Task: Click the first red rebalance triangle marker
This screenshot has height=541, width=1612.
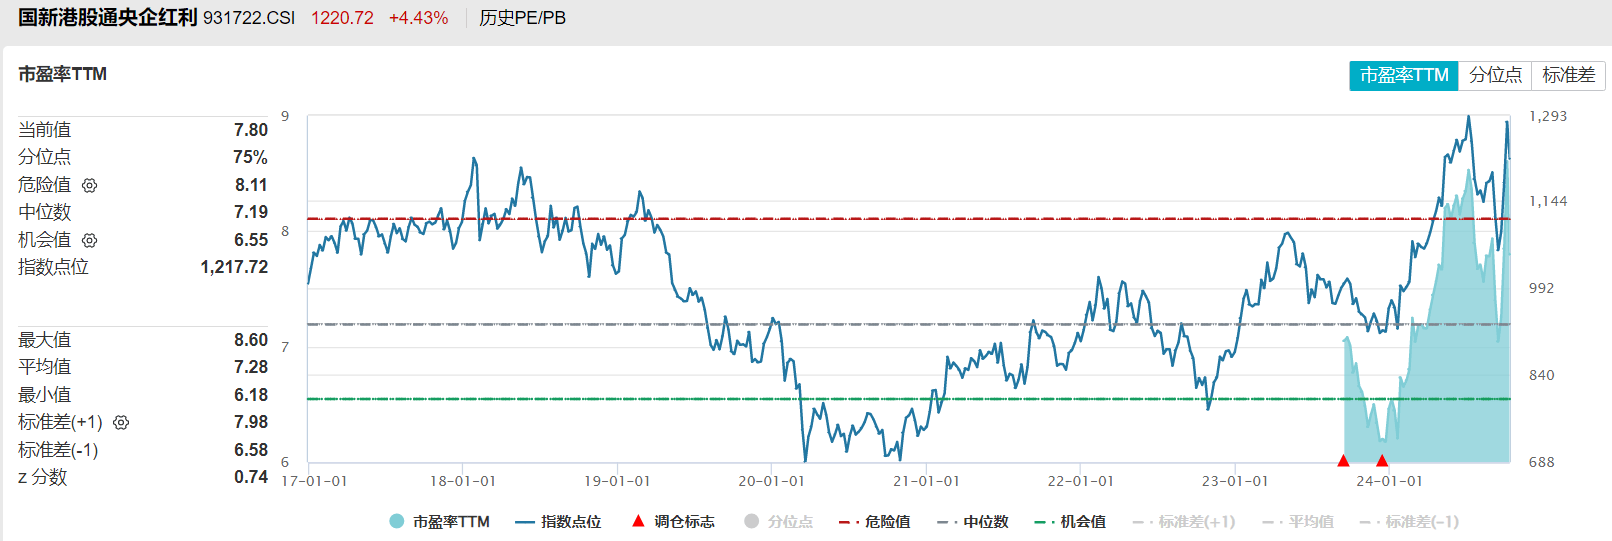Action: (x=1343, y=461)
